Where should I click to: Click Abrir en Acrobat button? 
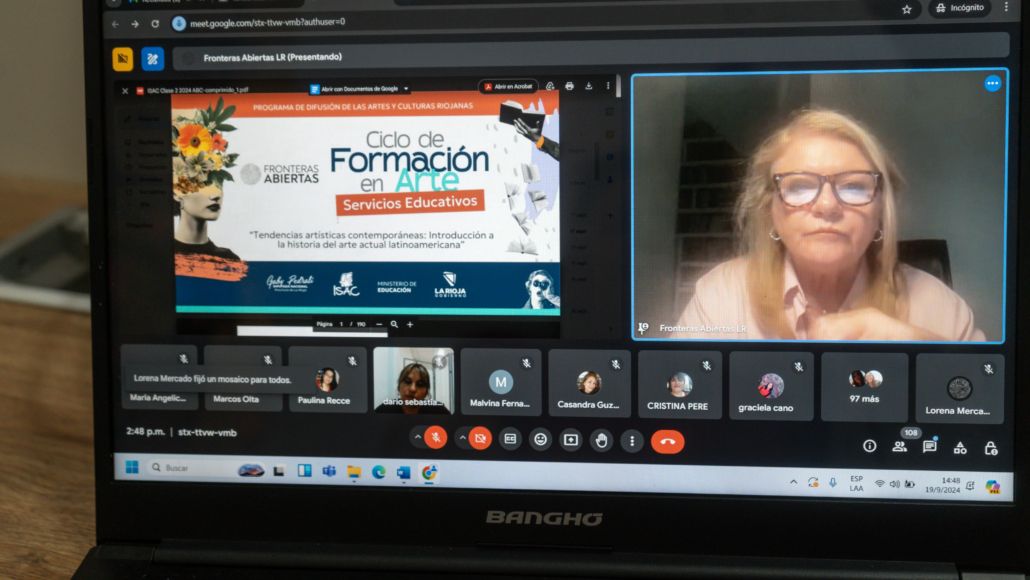pos(508,87)
